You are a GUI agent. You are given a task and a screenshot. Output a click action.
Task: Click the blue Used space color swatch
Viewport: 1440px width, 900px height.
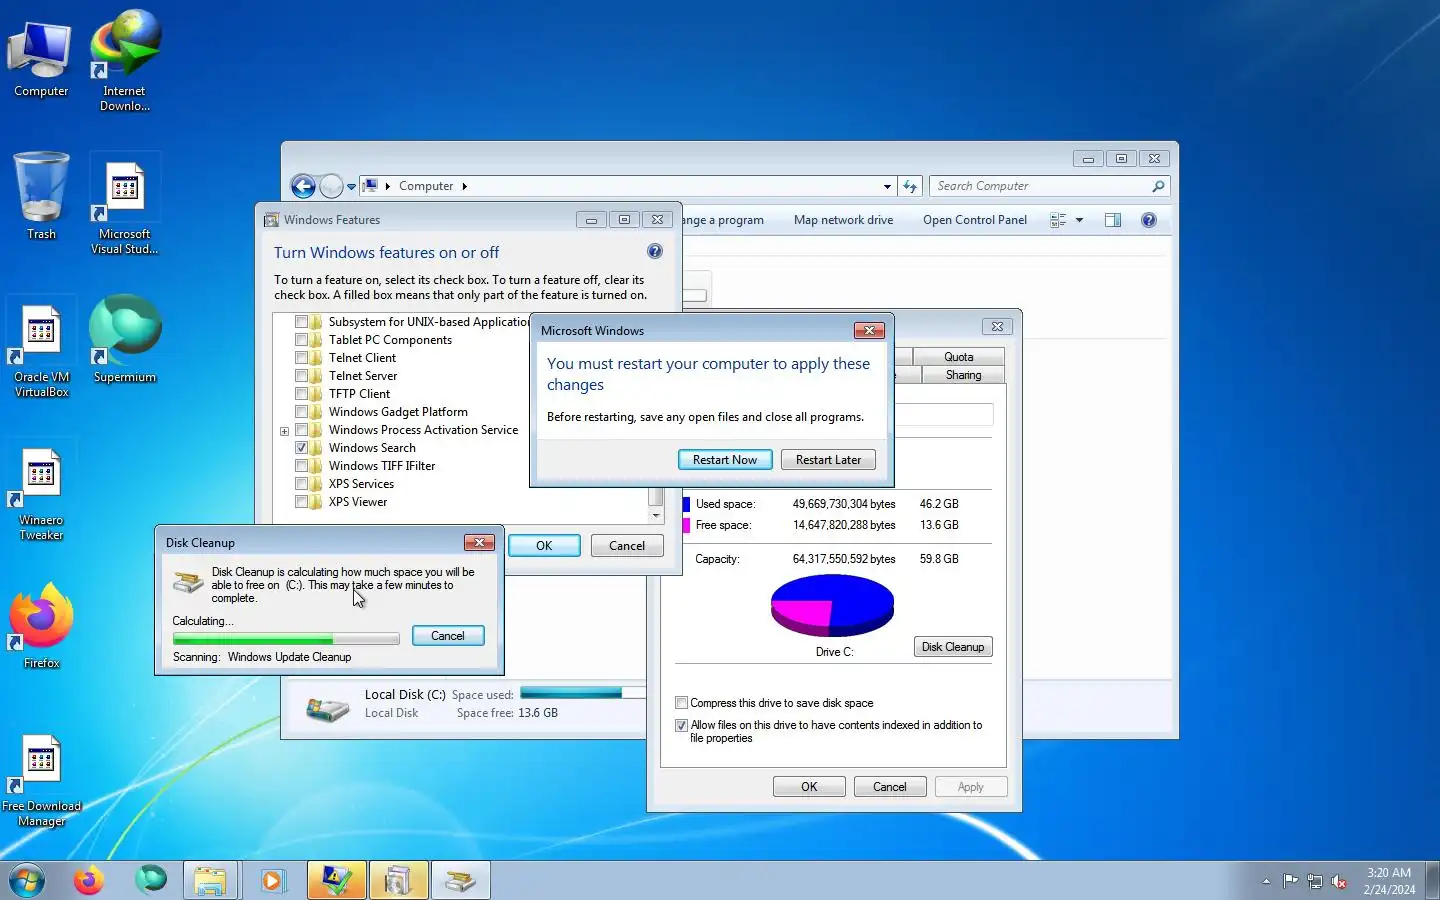pyautogui.click(x=686, y=504)
